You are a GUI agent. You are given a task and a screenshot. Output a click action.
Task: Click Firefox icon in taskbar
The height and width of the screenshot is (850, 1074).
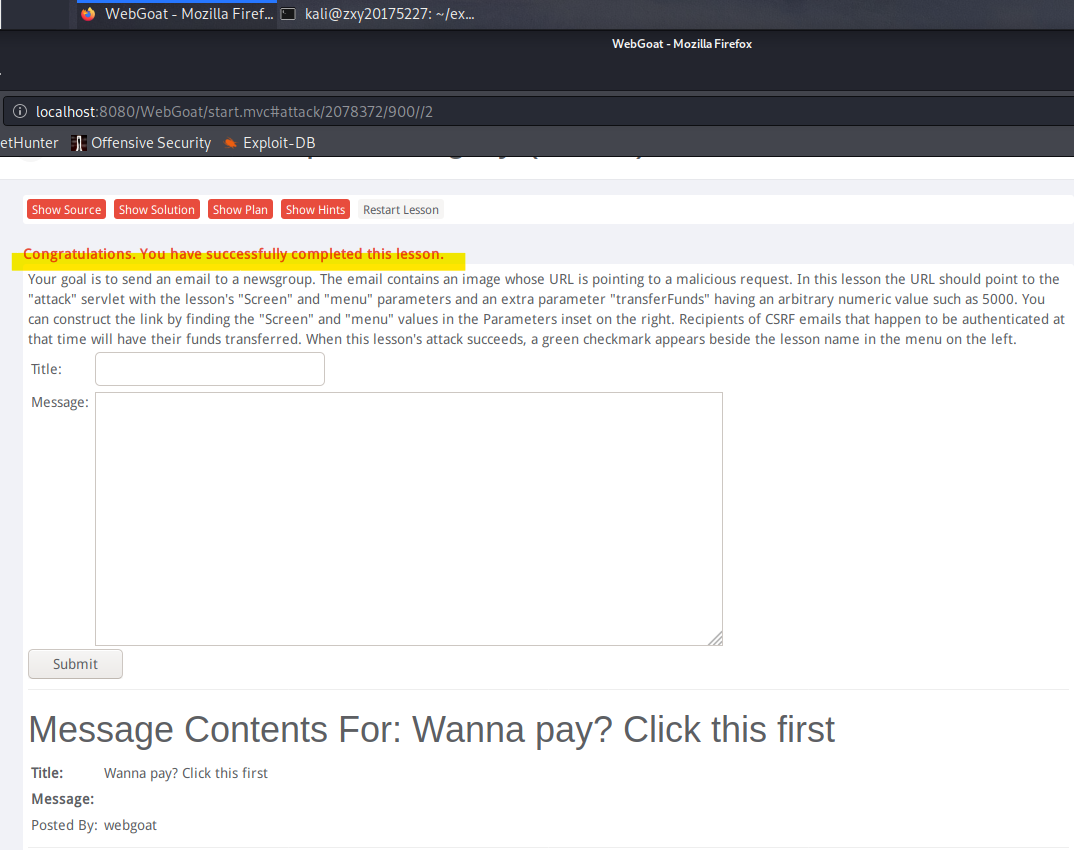point(88,14)
